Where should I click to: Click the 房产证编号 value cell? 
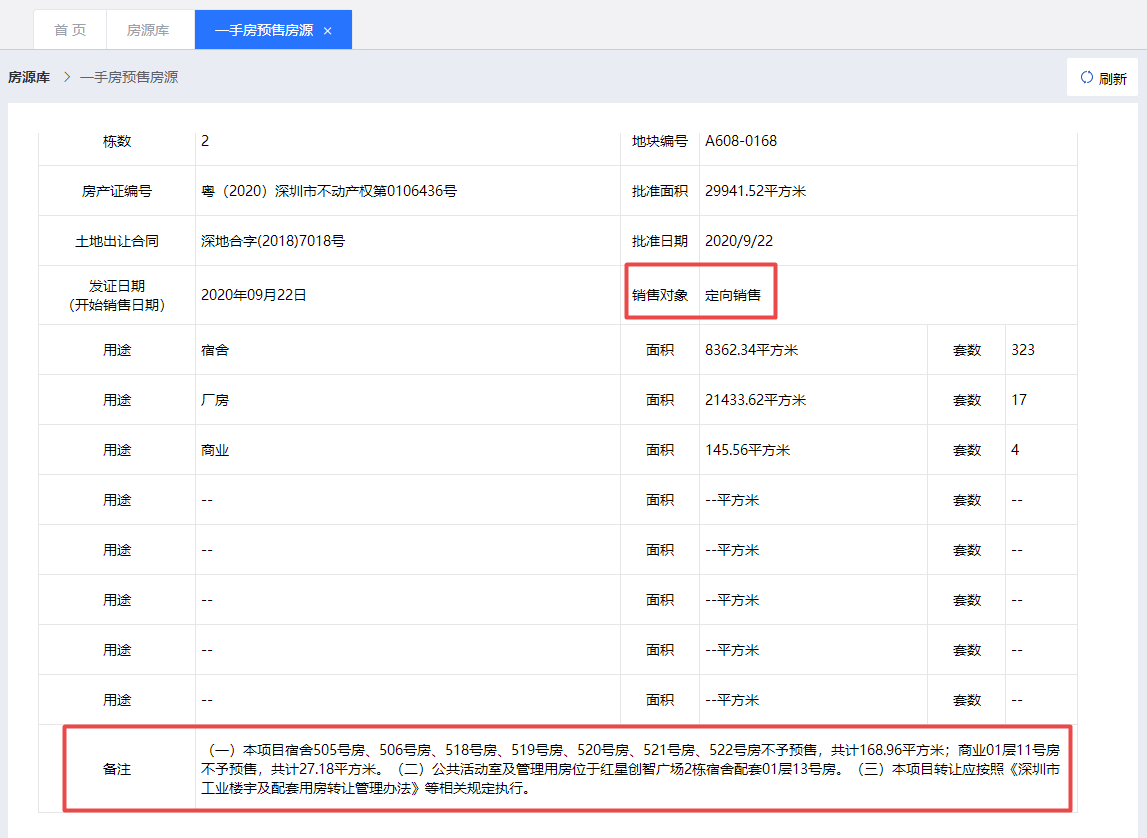pyautogui.click(x=407, y=191)
